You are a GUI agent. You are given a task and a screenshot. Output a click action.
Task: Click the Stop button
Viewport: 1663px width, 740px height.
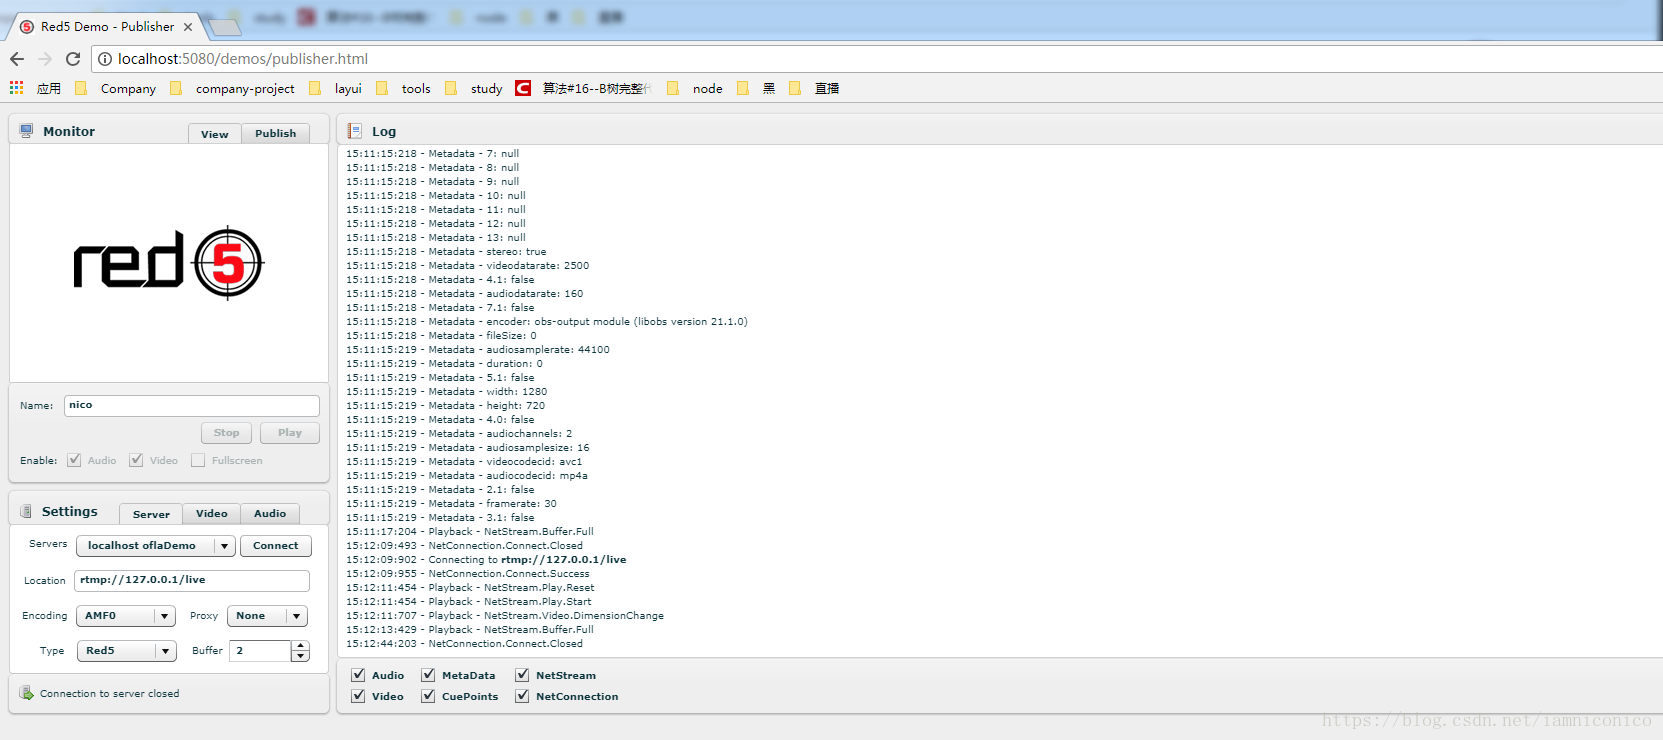tap(227, 433)
